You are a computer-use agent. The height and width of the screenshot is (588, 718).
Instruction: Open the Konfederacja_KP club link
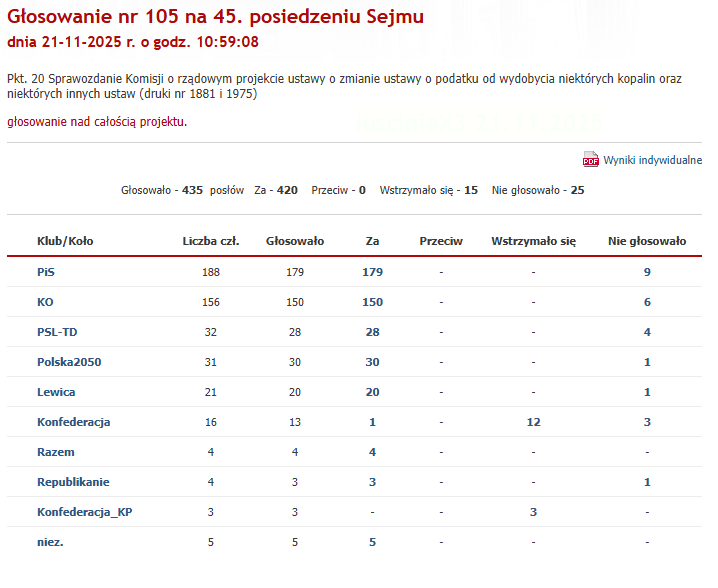tap(85, 512)
